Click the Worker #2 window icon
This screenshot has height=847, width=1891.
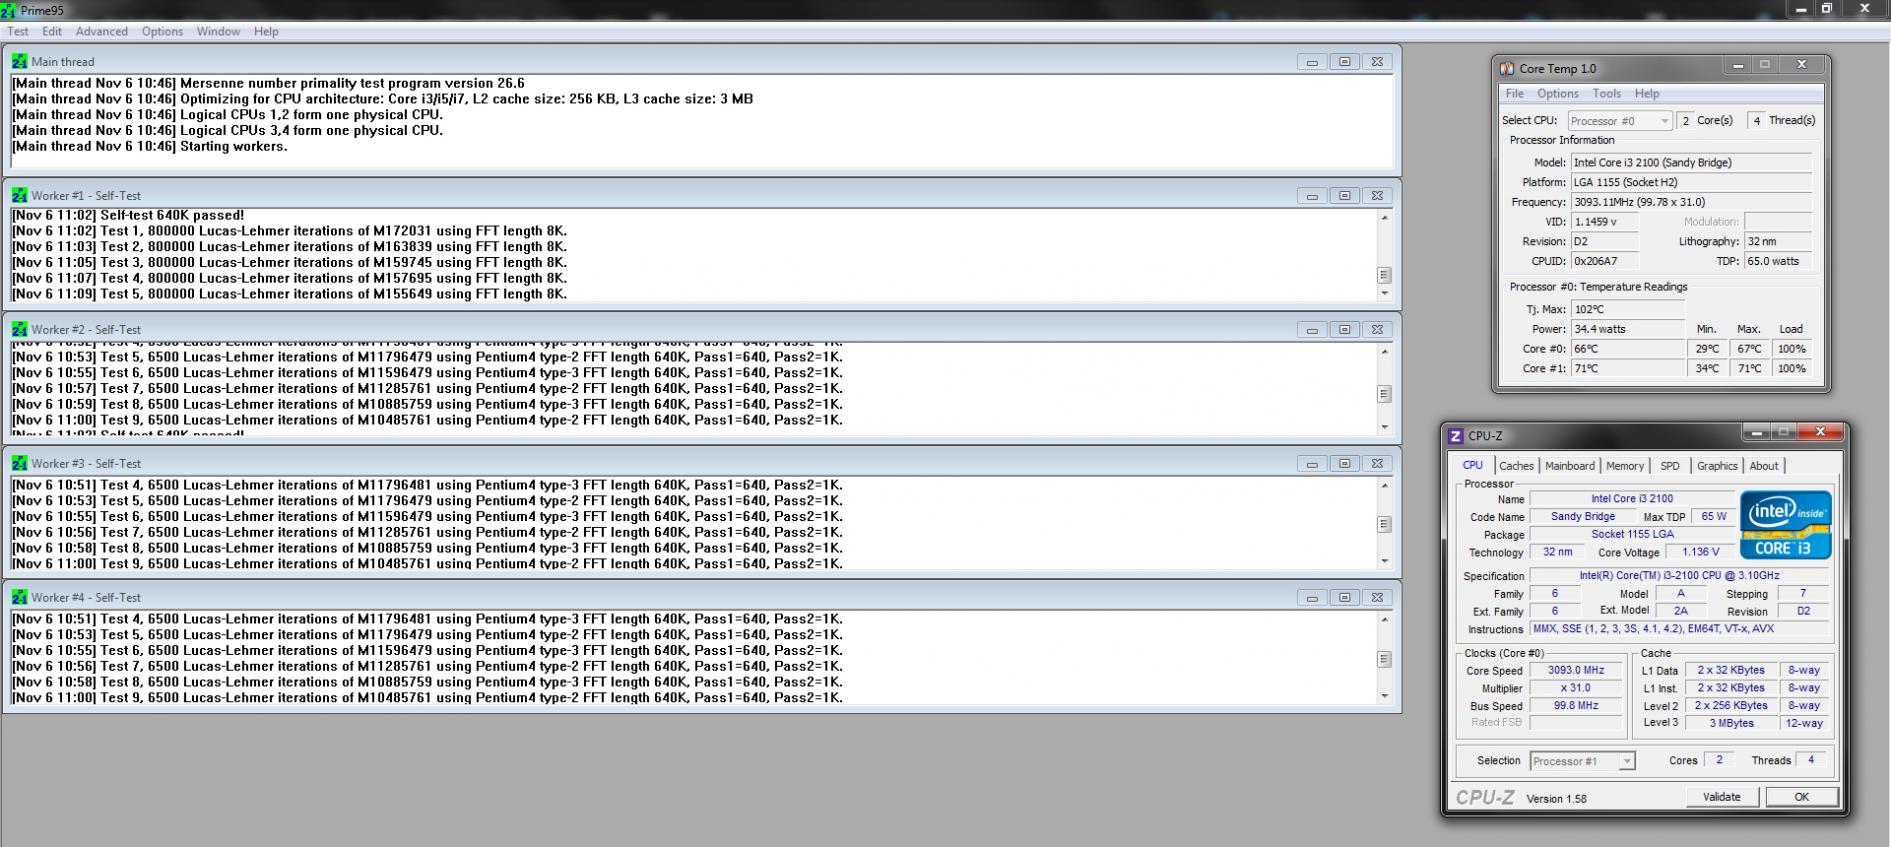[x=20, y=329]
